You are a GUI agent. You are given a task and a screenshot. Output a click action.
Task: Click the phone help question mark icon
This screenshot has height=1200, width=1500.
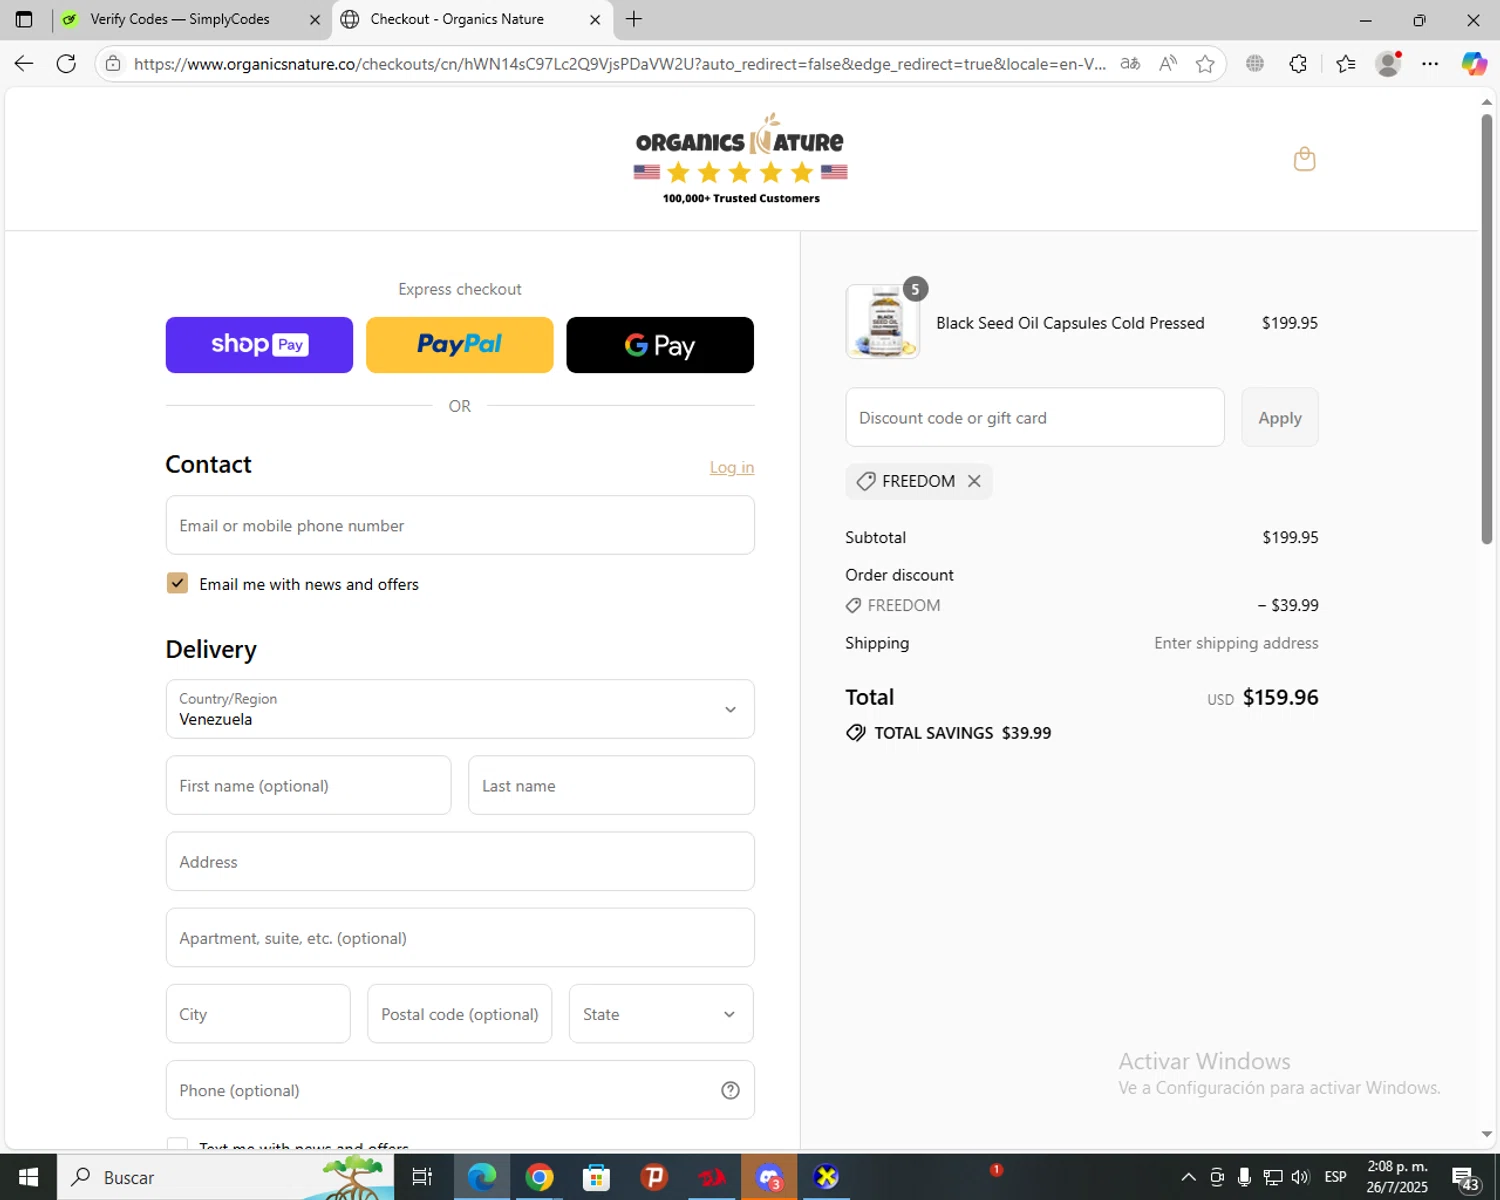pos(730,1090)
